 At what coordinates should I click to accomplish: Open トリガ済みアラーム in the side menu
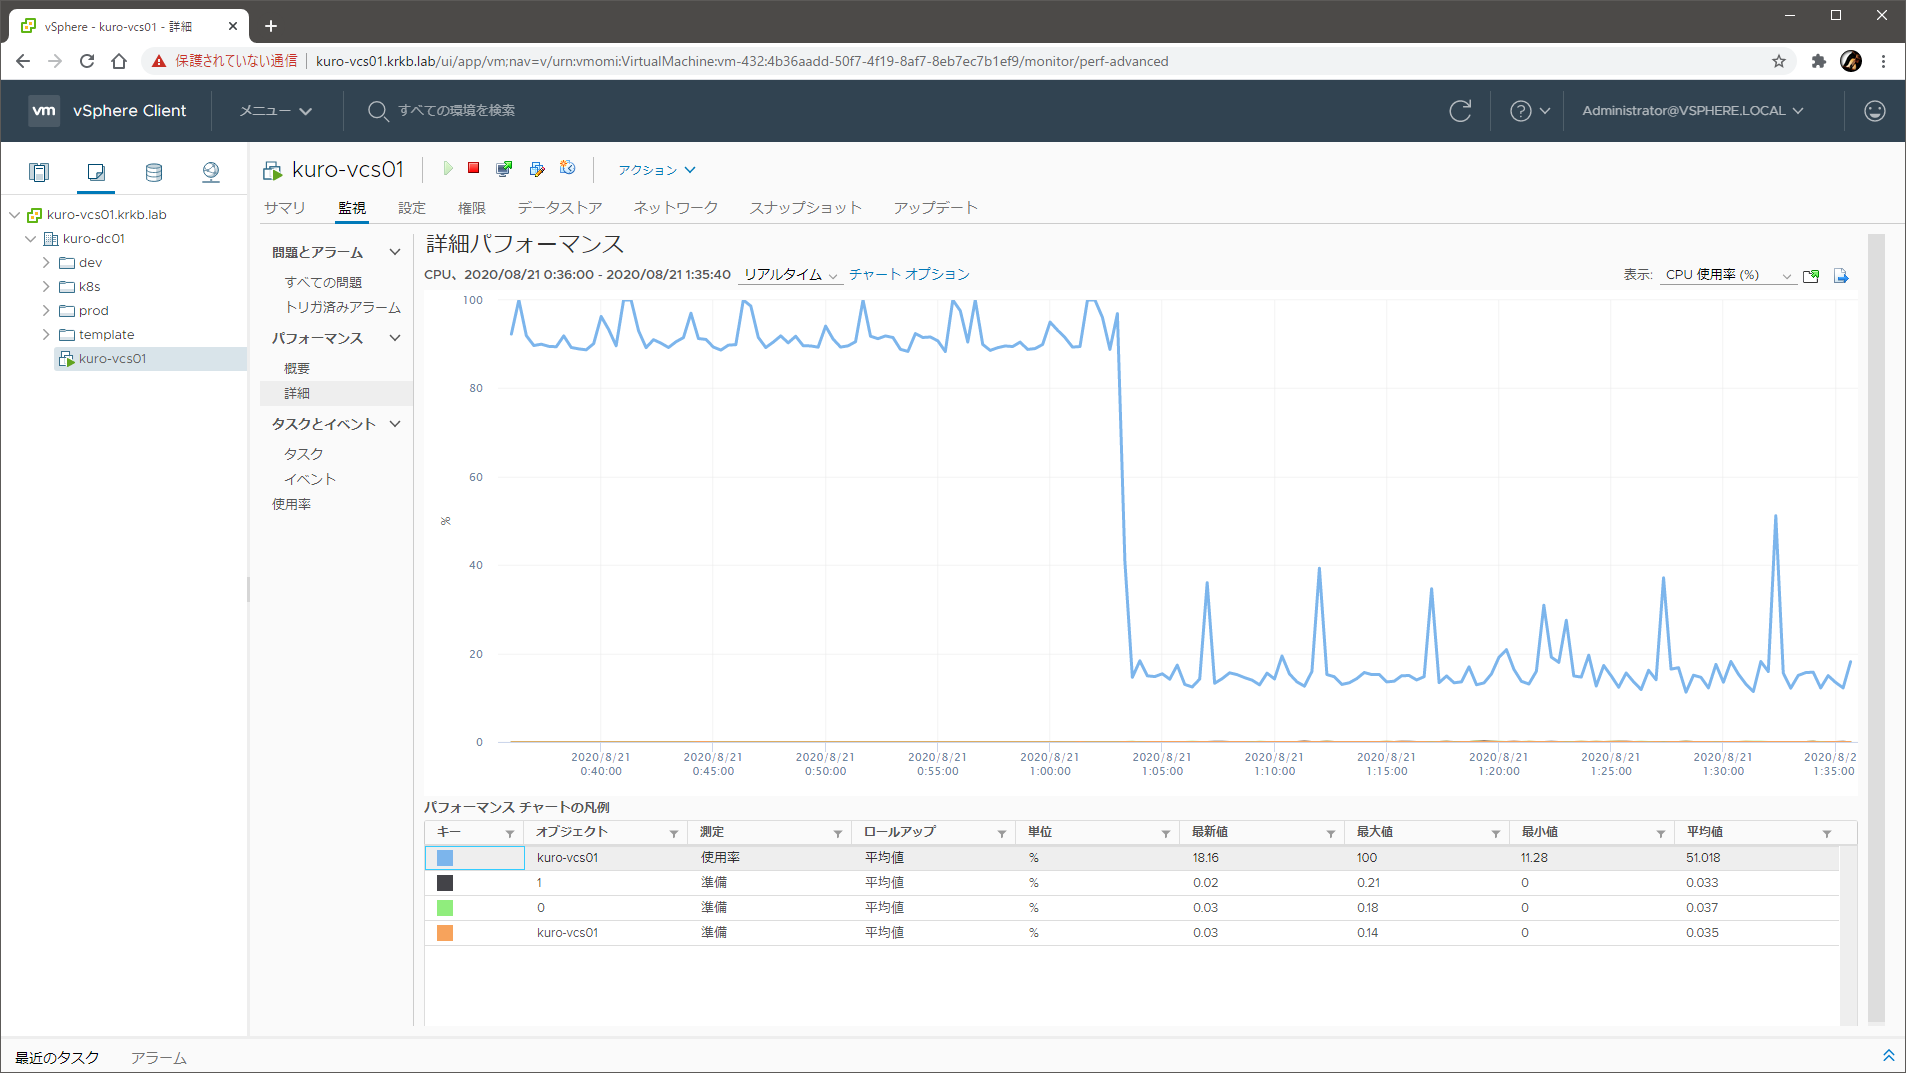point(342,308)
